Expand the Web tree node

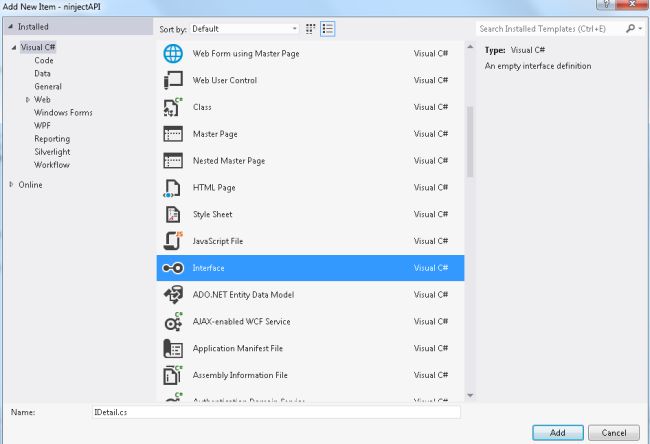click(28, 99)
